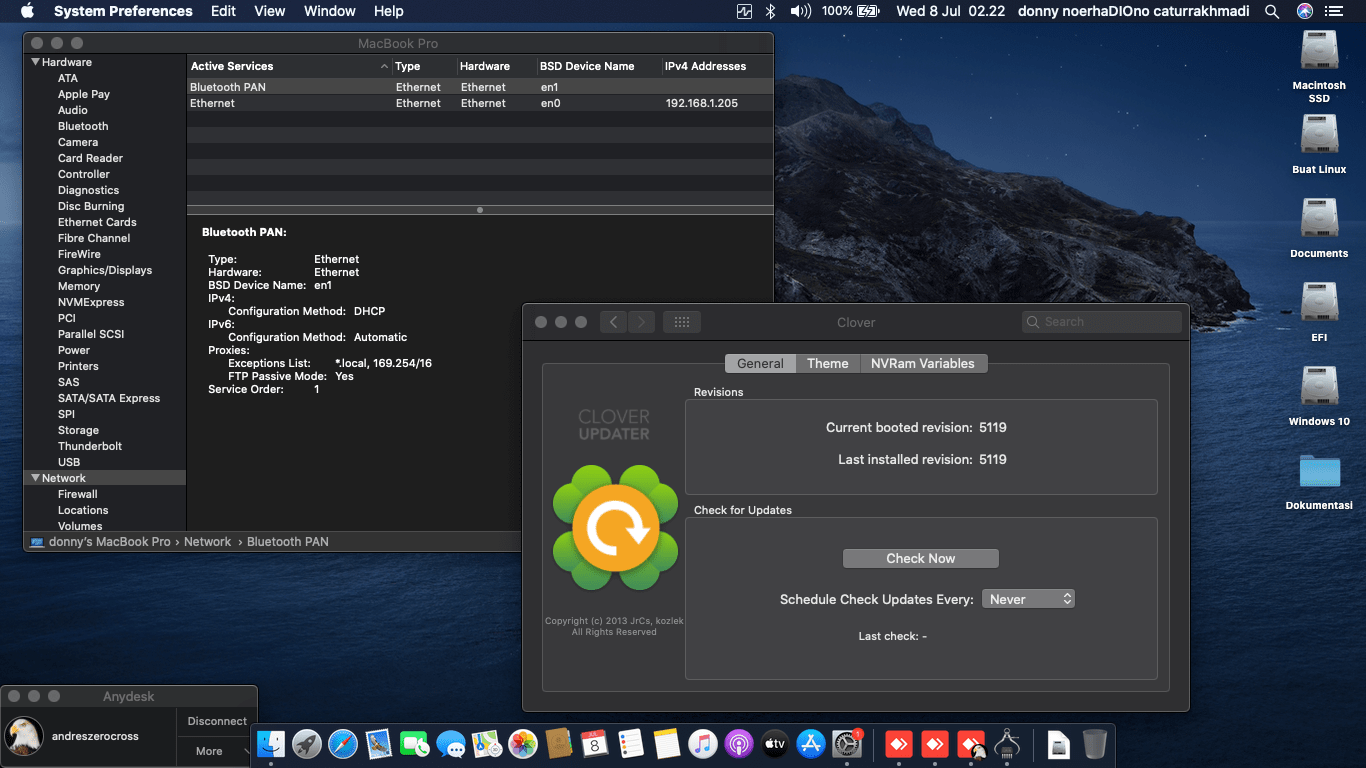Open the Dokumentasi folder on desktop

(x=1319, y=472)
